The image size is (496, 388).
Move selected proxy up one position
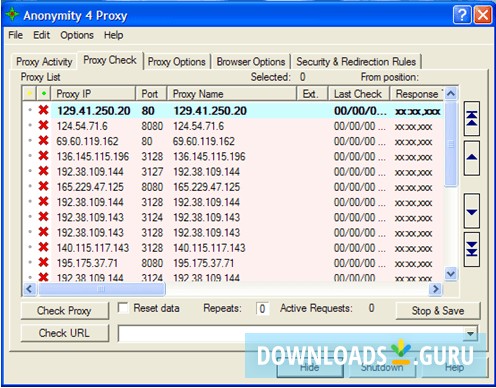(x=472, y=158)
